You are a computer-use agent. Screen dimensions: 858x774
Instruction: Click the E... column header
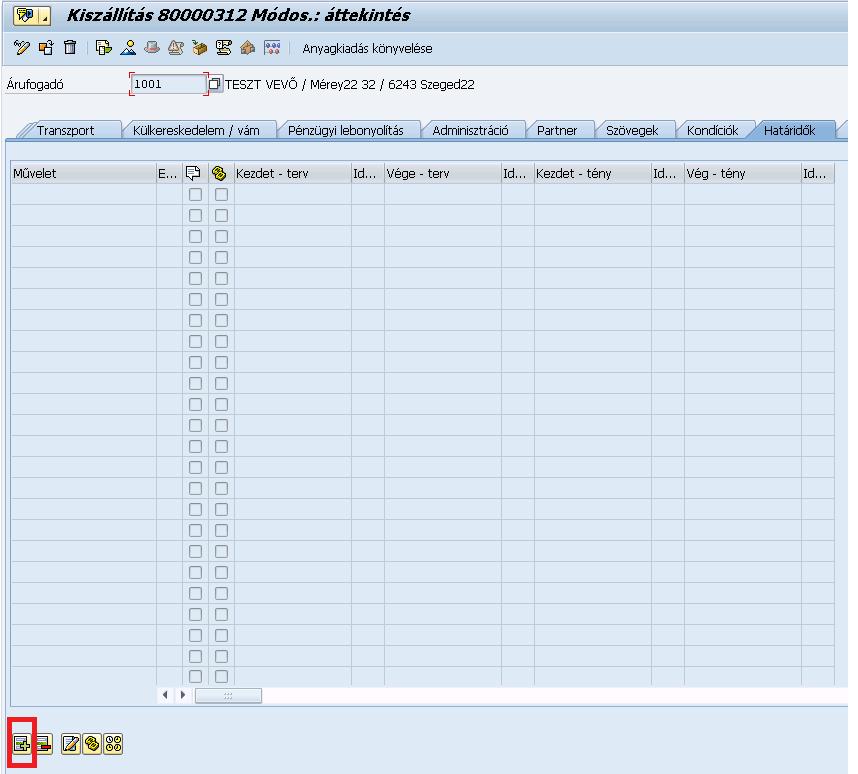coord(169,174)
